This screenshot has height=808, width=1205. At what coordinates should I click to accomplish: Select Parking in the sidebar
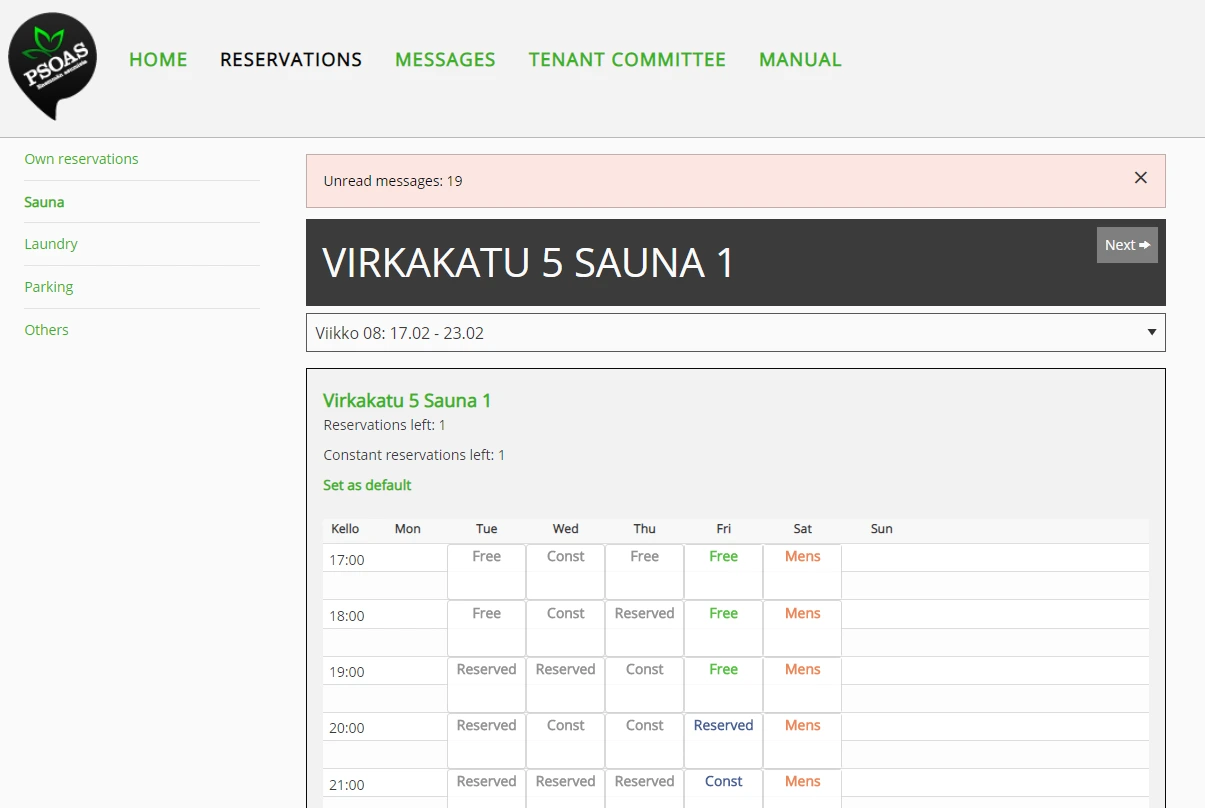49,287
